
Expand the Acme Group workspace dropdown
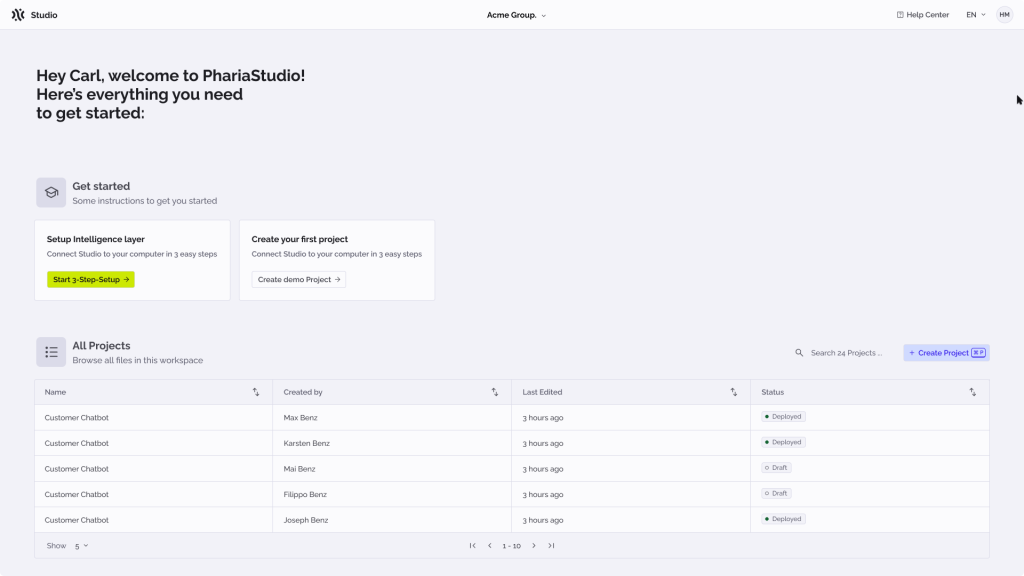click(516, 15)
